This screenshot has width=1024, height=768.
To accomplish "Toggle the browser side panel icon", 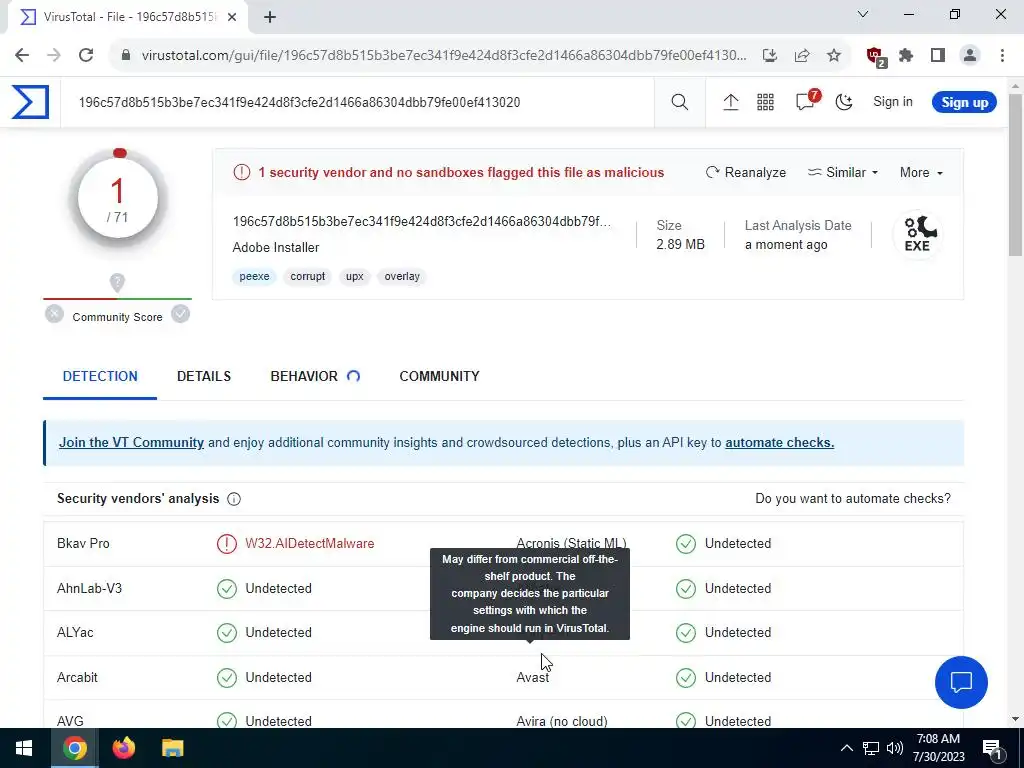I will coord(938,55).
